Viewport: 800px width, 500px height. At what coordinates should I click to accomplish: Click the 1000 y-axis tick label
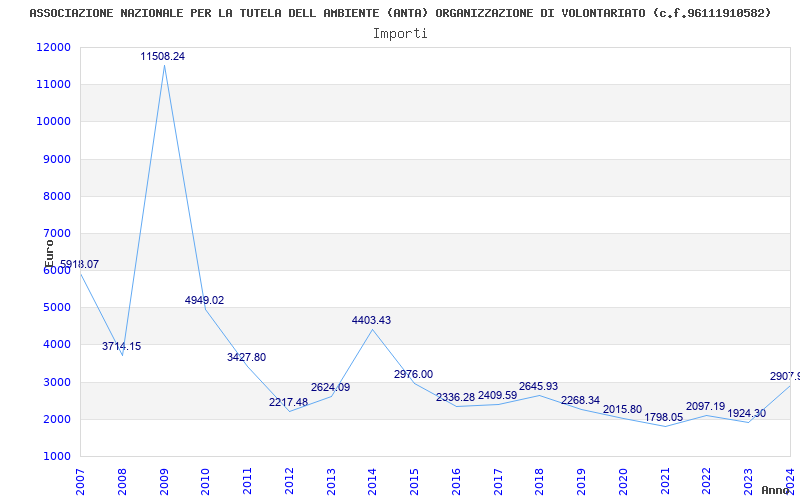(56, 457)
